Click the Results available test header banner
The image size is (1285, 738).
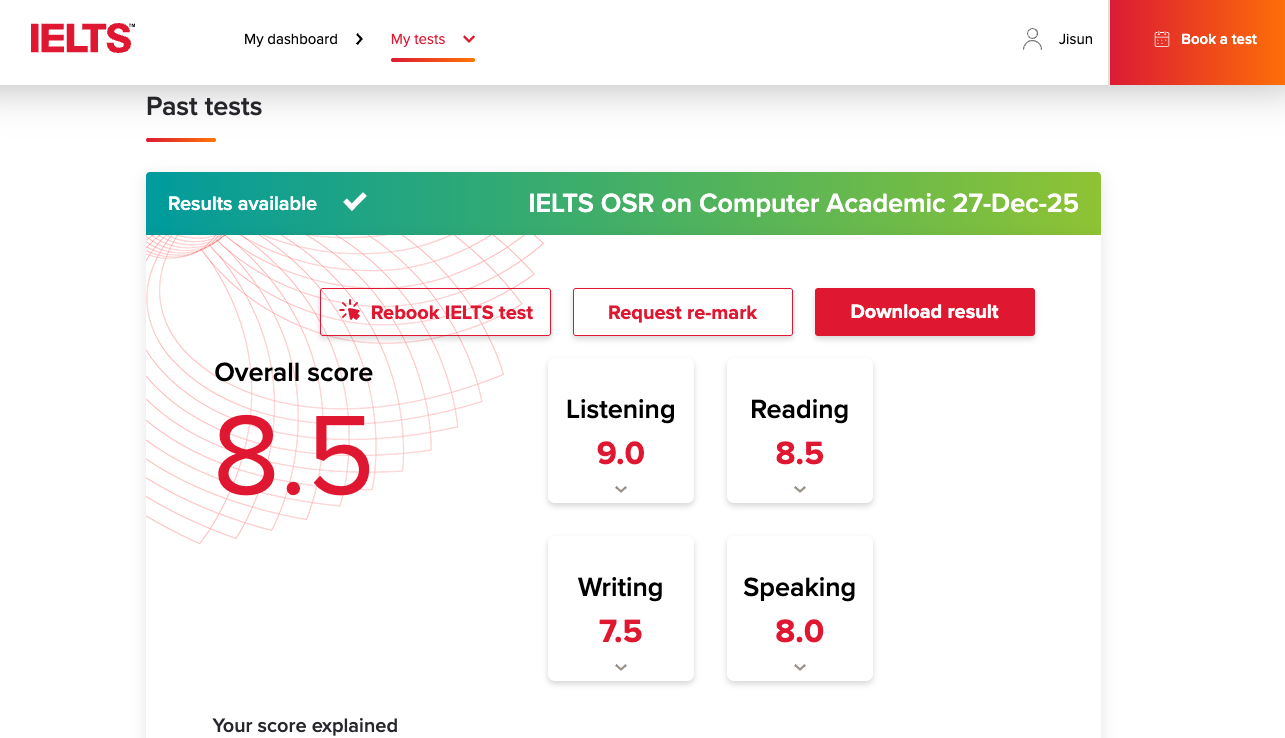[x=623, y=204]
